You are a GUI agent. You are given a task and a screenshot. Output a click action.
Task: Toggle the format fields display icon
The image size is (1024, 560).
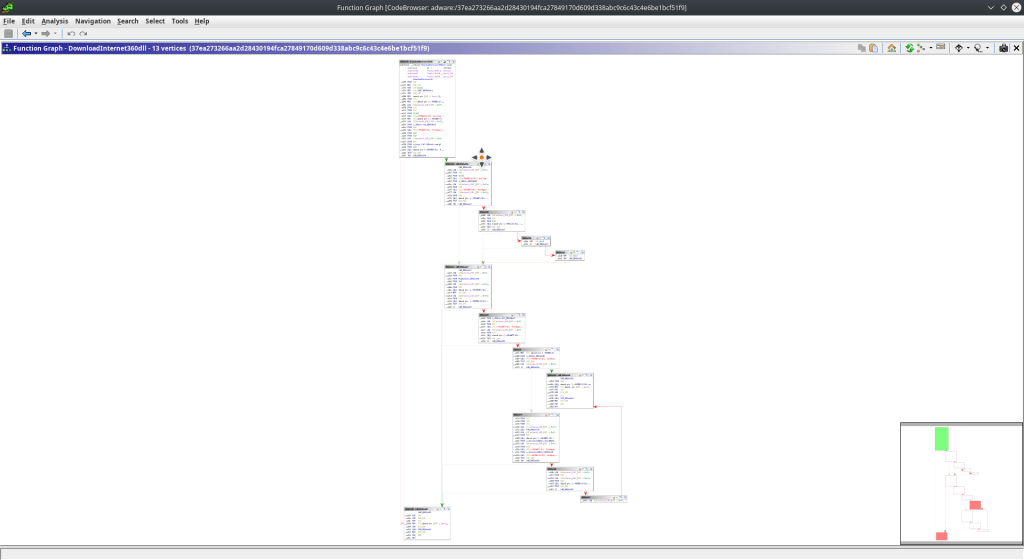point(940,48)
